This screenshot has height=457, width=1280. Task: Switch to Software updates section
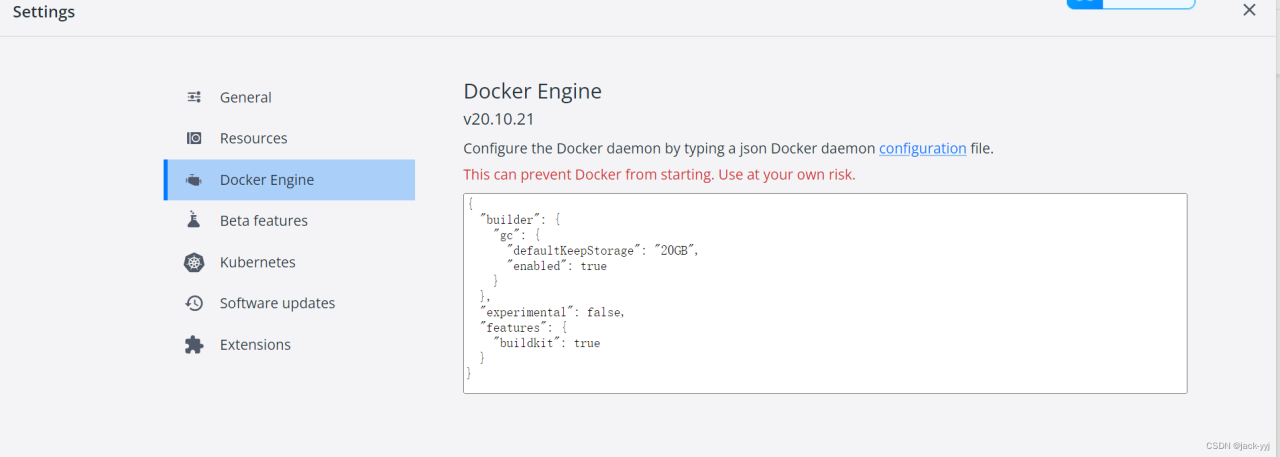click(x=289, y=303)
